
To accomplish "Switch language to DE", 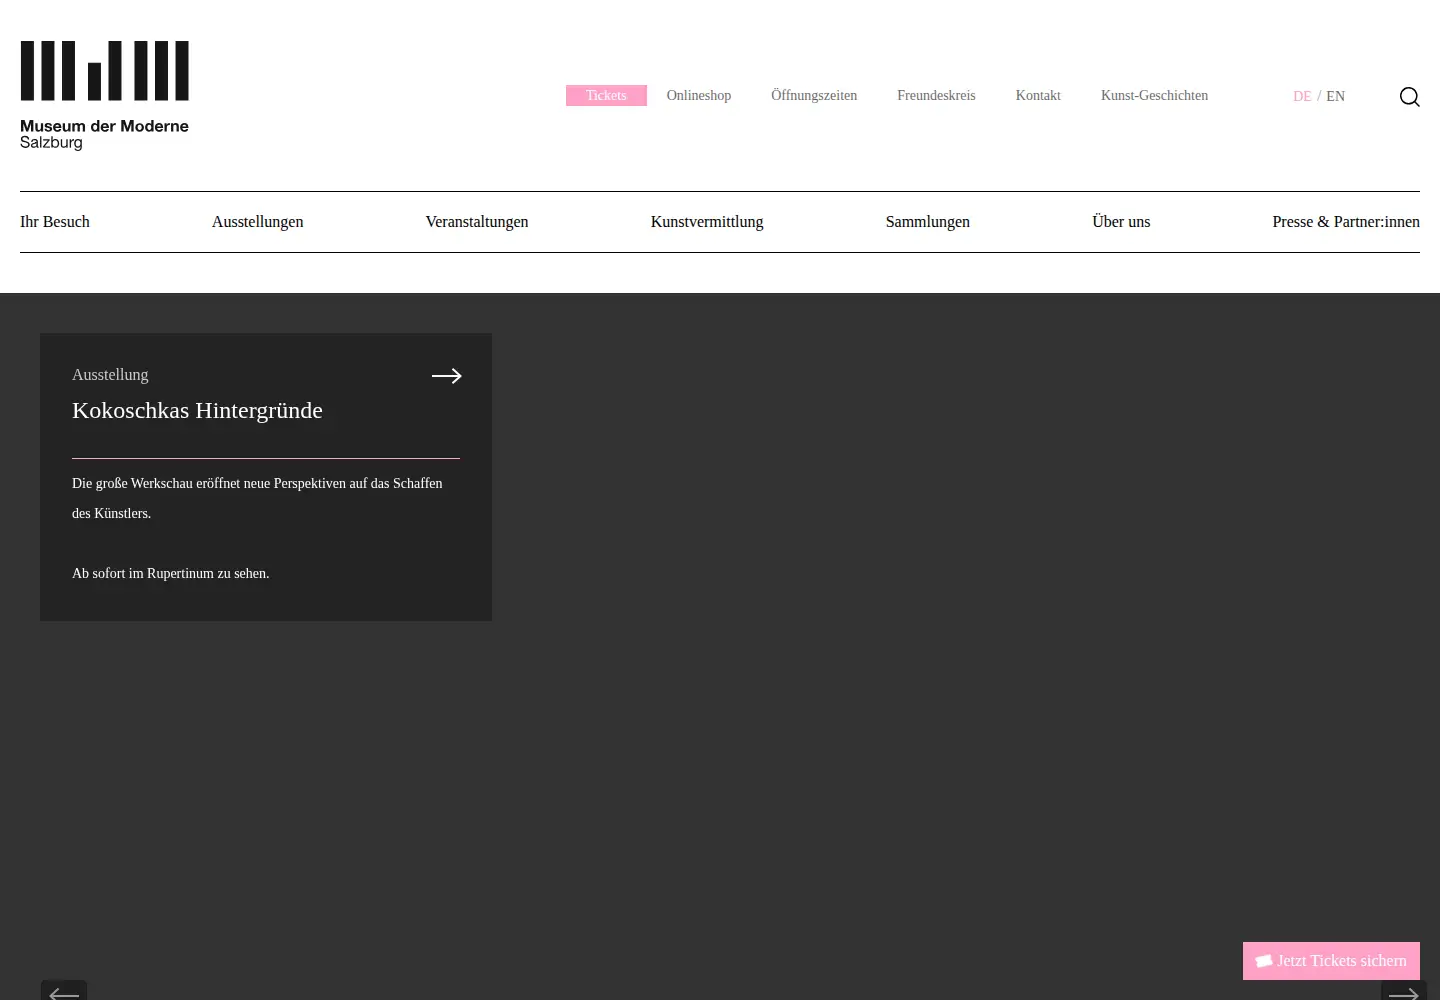I will (x=1302, y=96).
